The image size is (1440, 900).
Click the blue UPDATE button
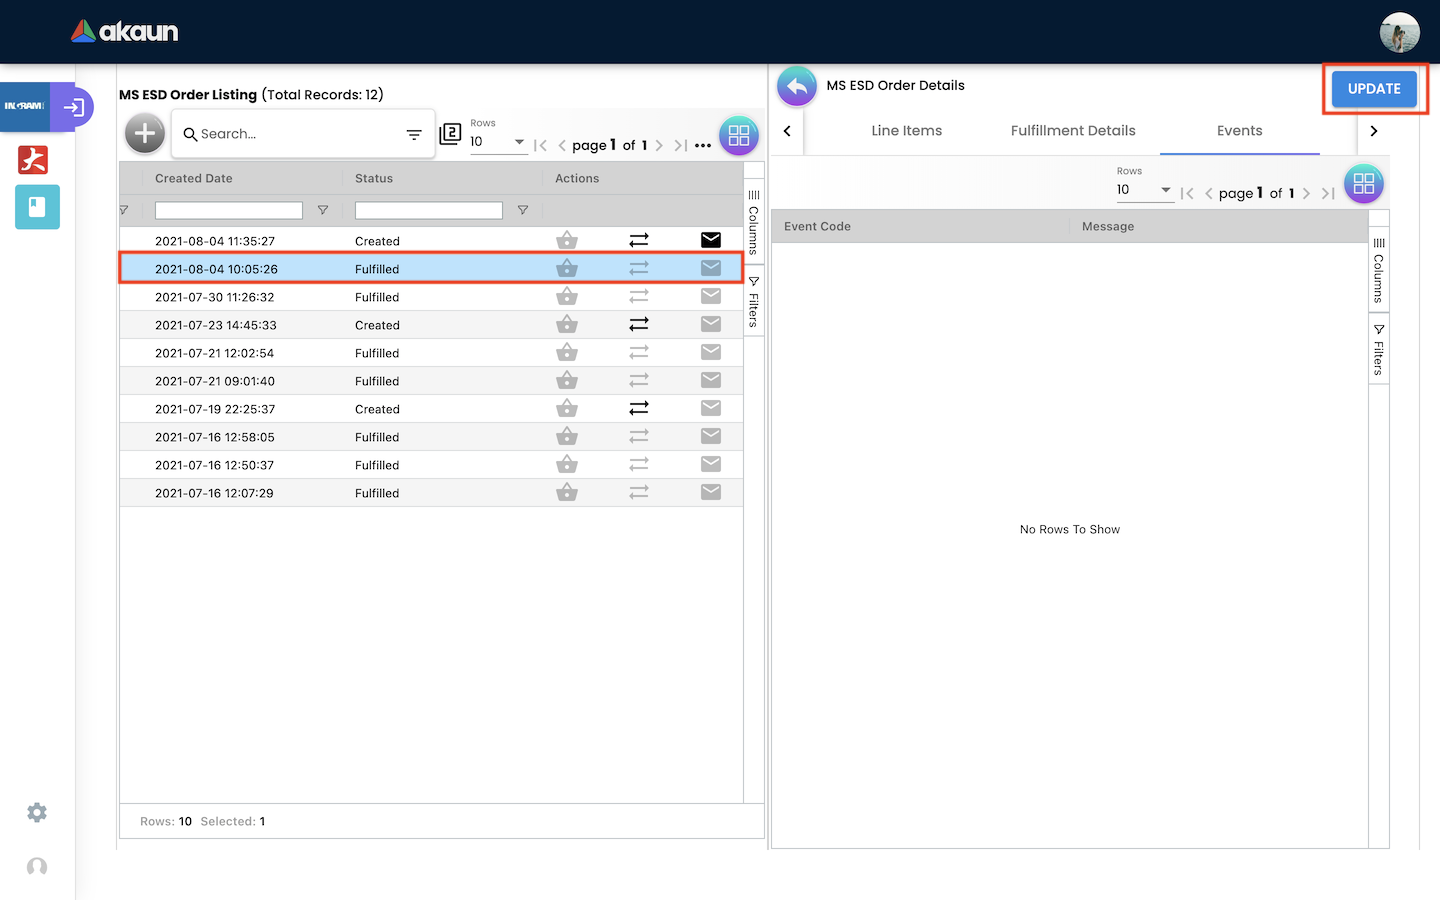click(1373, 89)
